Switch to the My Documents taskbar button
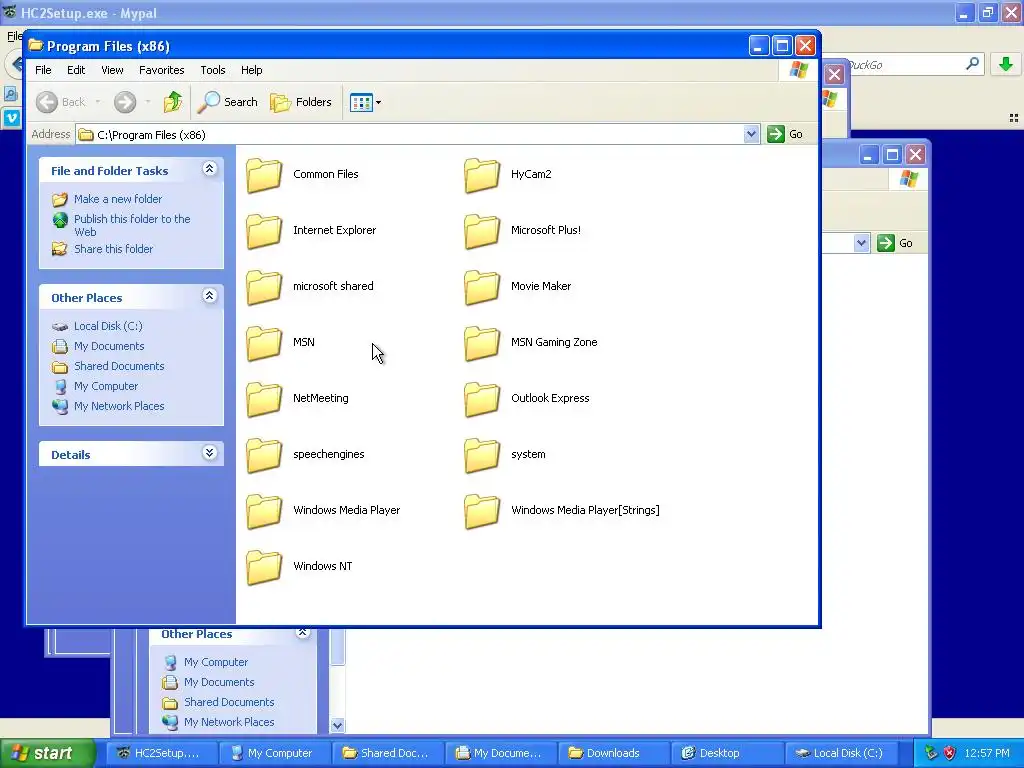This screenshot has width=1024, height=768. [501, 753]
